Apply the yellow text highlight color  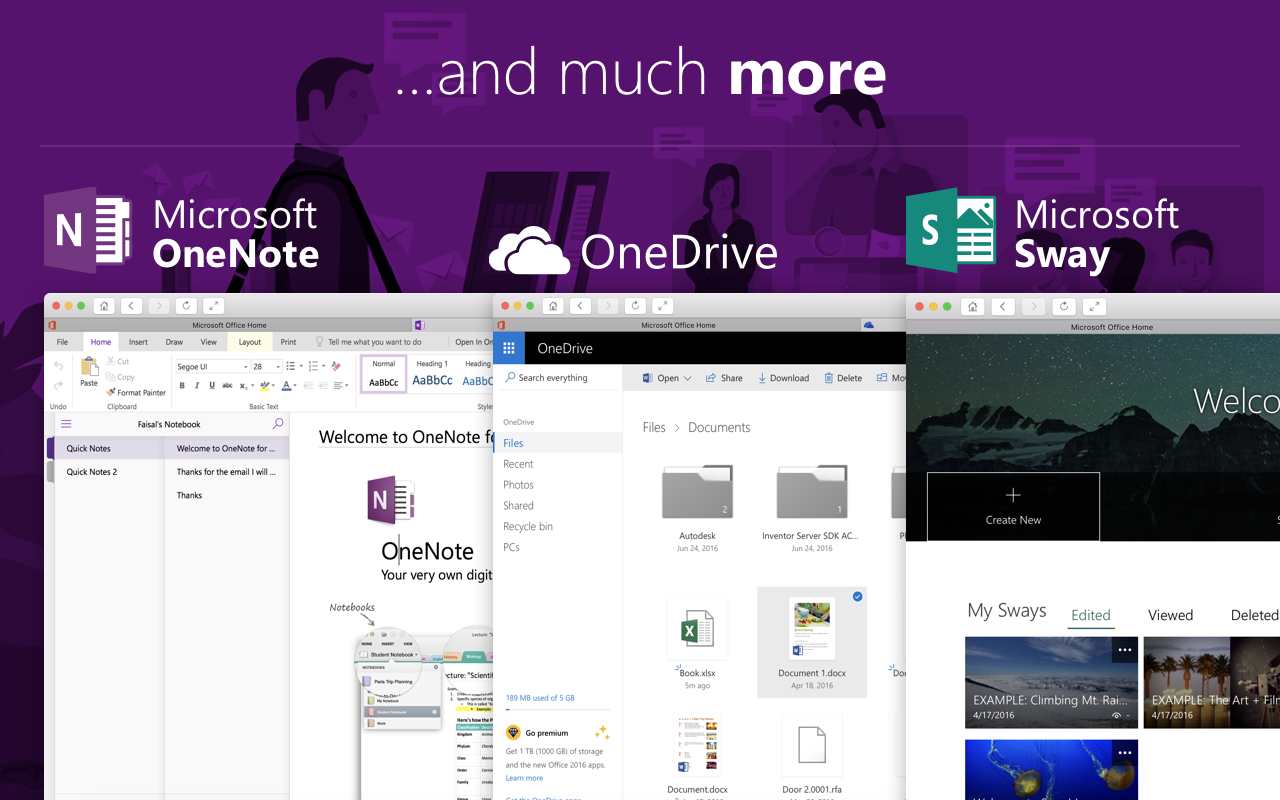(x=266, y=386)
